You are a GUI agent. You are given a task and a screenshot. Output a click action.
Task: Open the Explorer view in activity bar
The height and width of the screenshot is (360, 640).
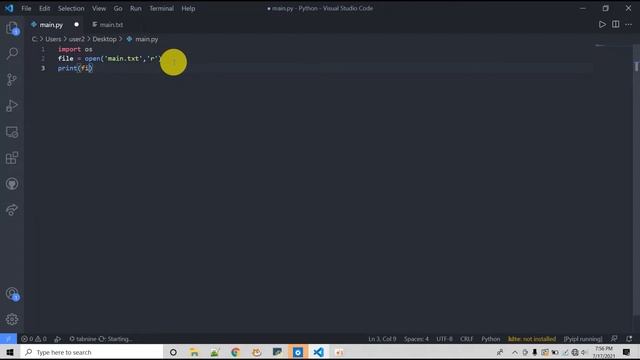[12, 28]
